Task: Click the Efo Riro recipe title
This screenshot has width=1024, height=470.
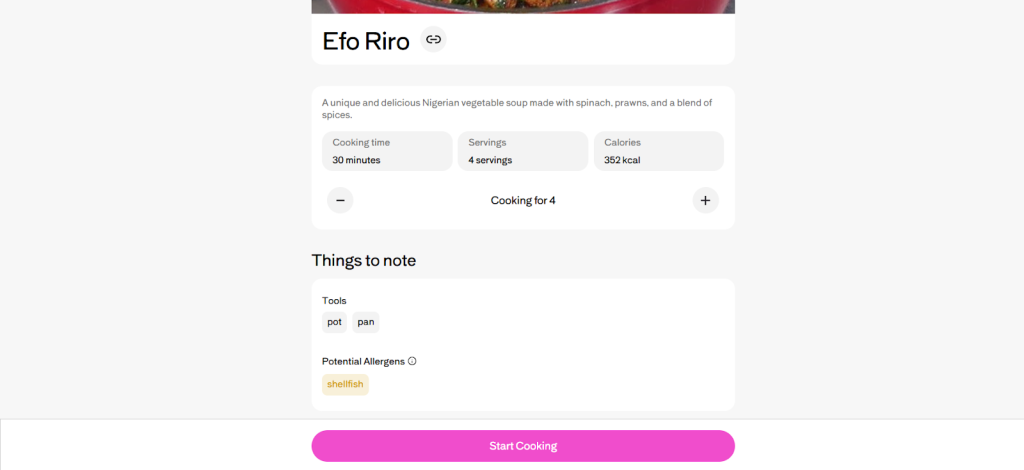Action: 366,41
